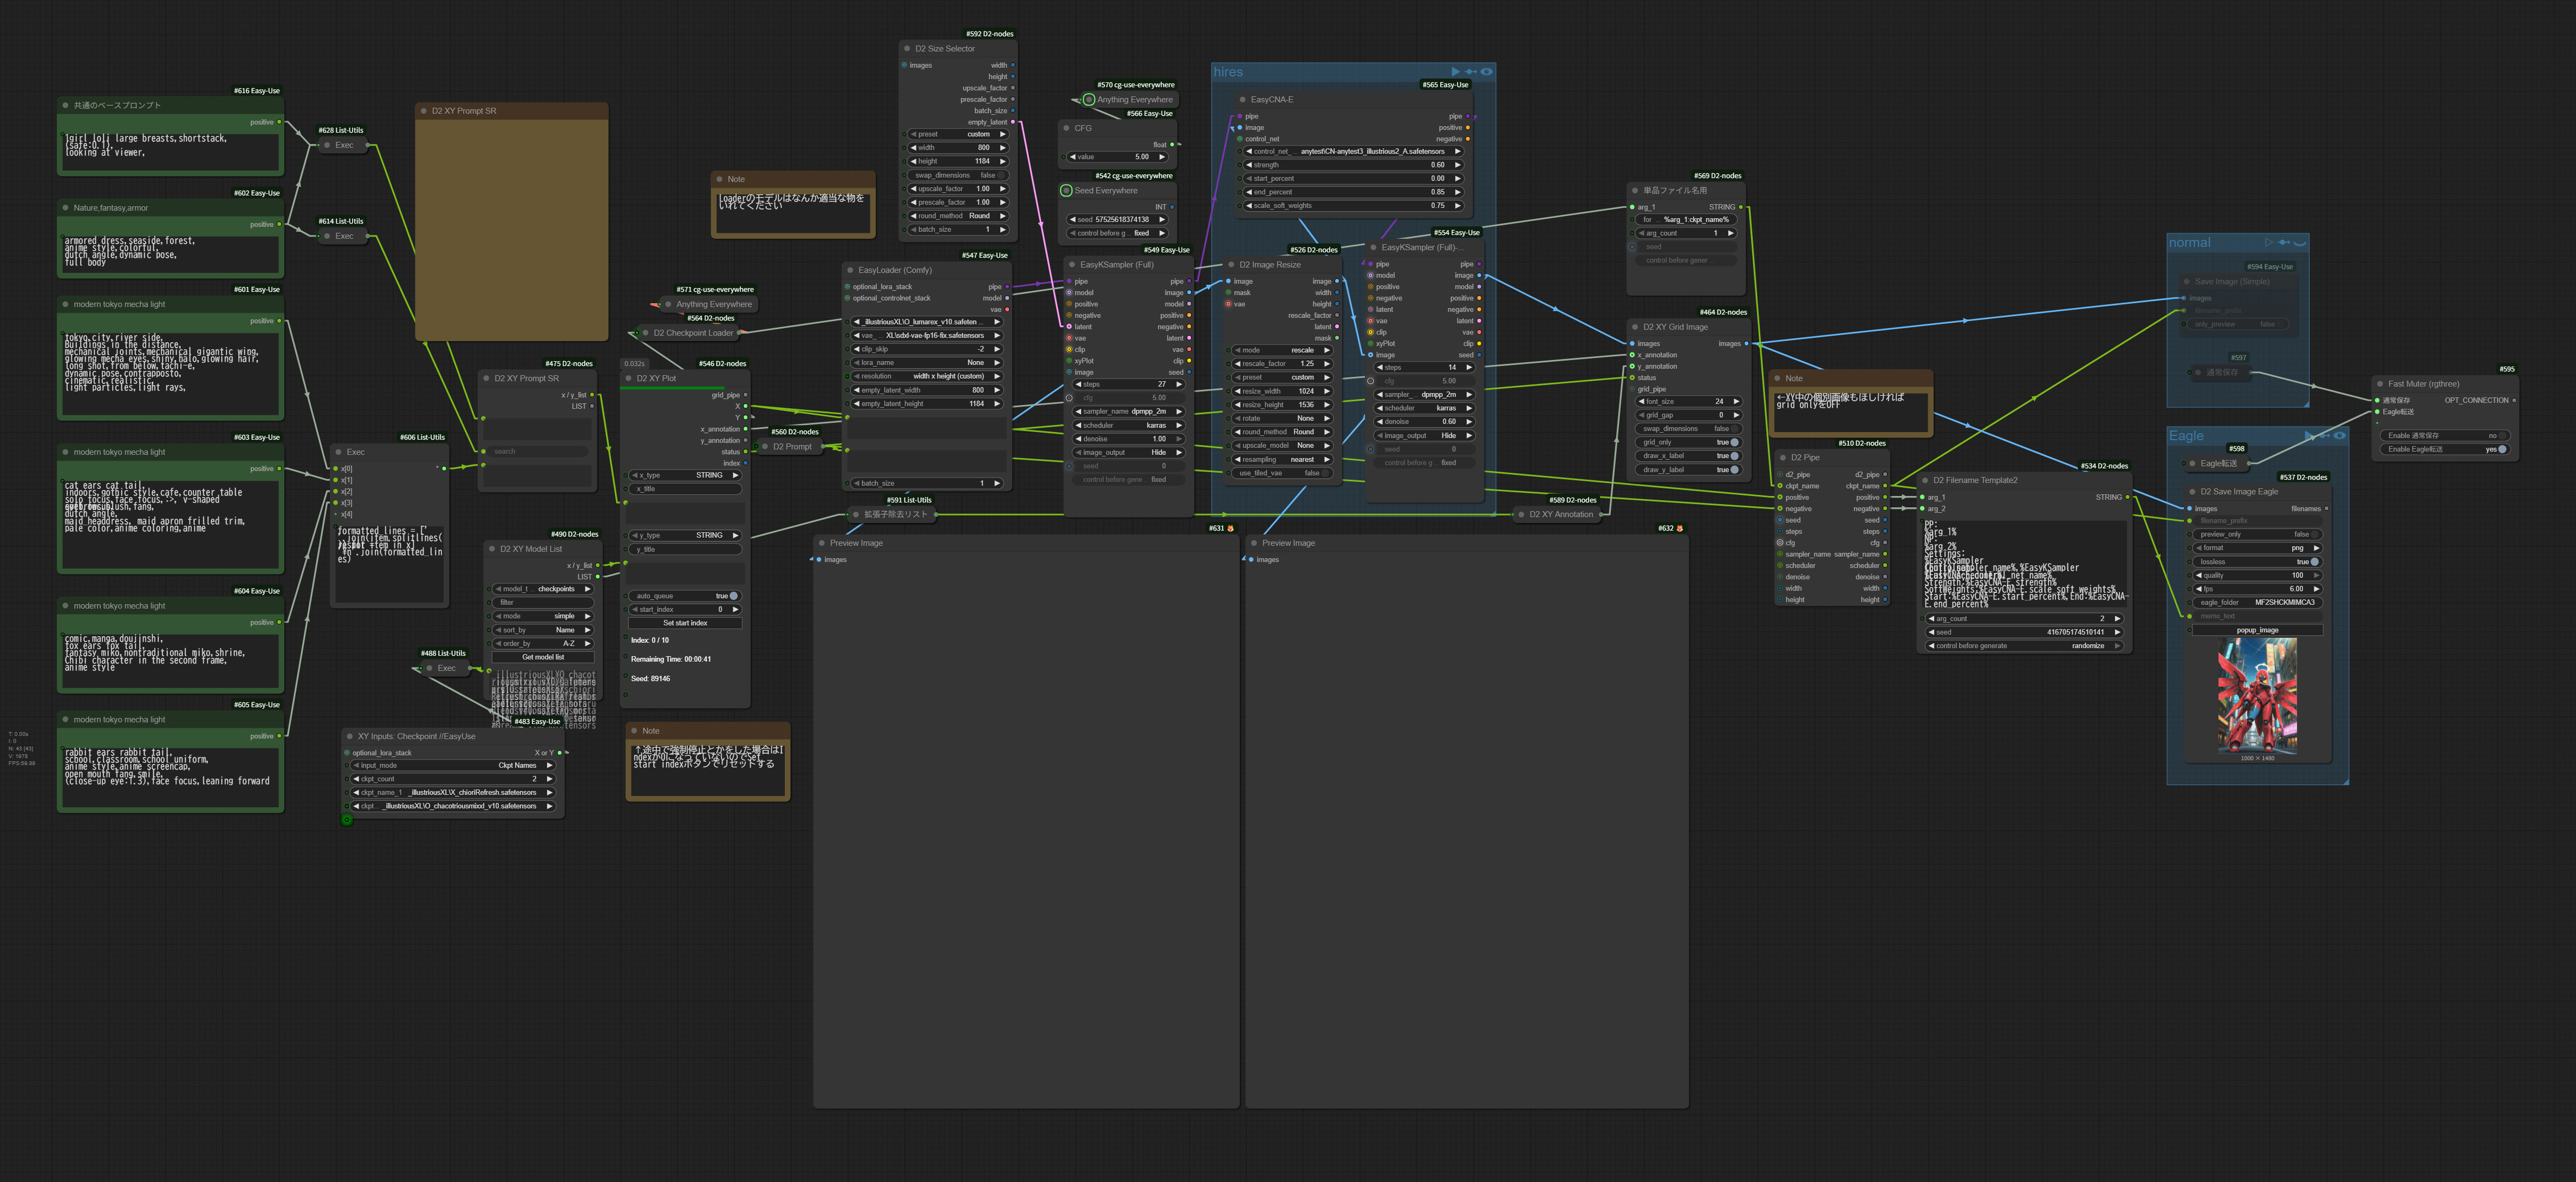Click the Set start index button
2576x1182 pixels.
coord(685,623)
